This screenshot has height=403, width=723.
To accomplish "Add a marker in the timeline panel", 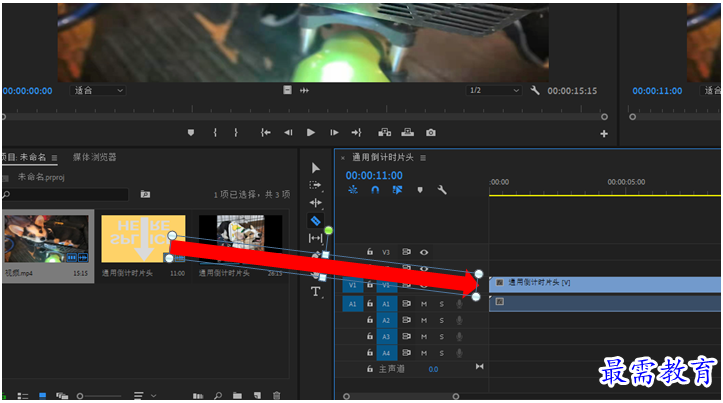I will click(420, 190).
